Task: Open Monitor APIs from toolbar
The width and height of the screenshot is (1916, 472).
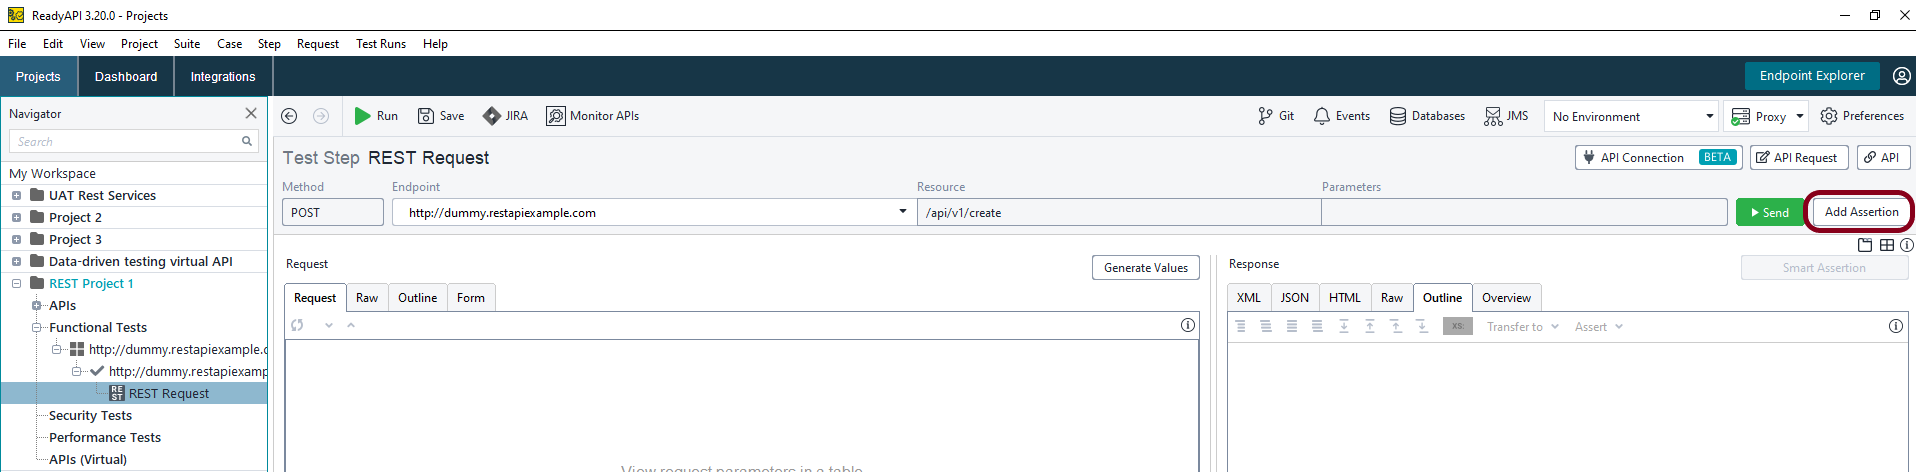Action: coord(555,116)
